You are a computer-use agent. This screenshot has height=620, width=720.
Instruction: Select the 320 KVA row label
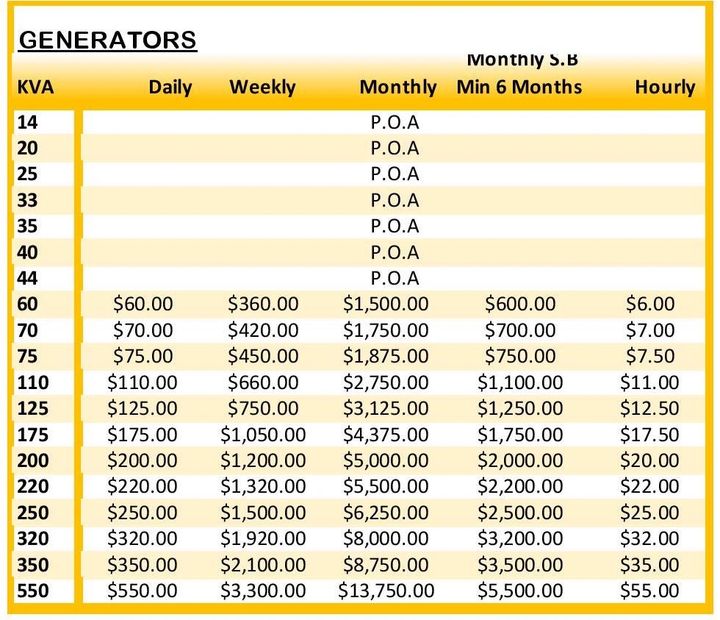pyautogui.click(x=32, y=539)
